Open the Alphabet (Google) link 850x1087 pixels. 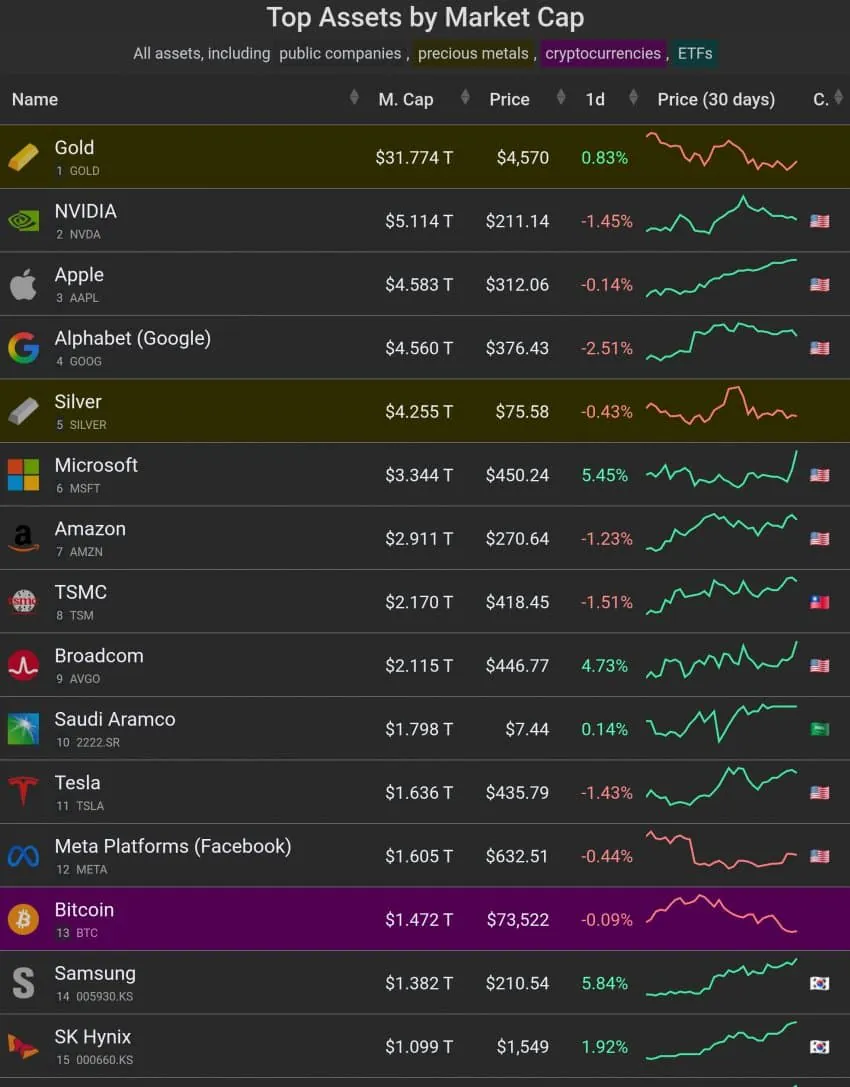click(132, 338)
